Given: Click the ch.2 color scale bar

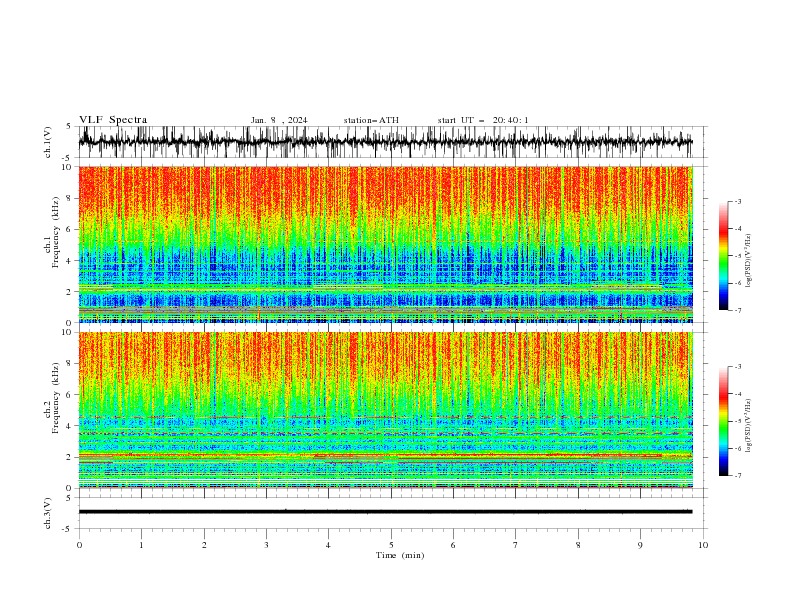Looking at the screenshot, I should tap(723, 421).
